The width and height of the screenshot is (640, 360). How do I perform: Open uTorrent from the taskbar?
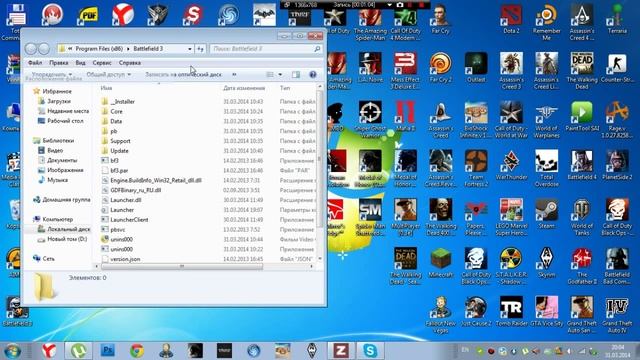[x=78, y=351]
